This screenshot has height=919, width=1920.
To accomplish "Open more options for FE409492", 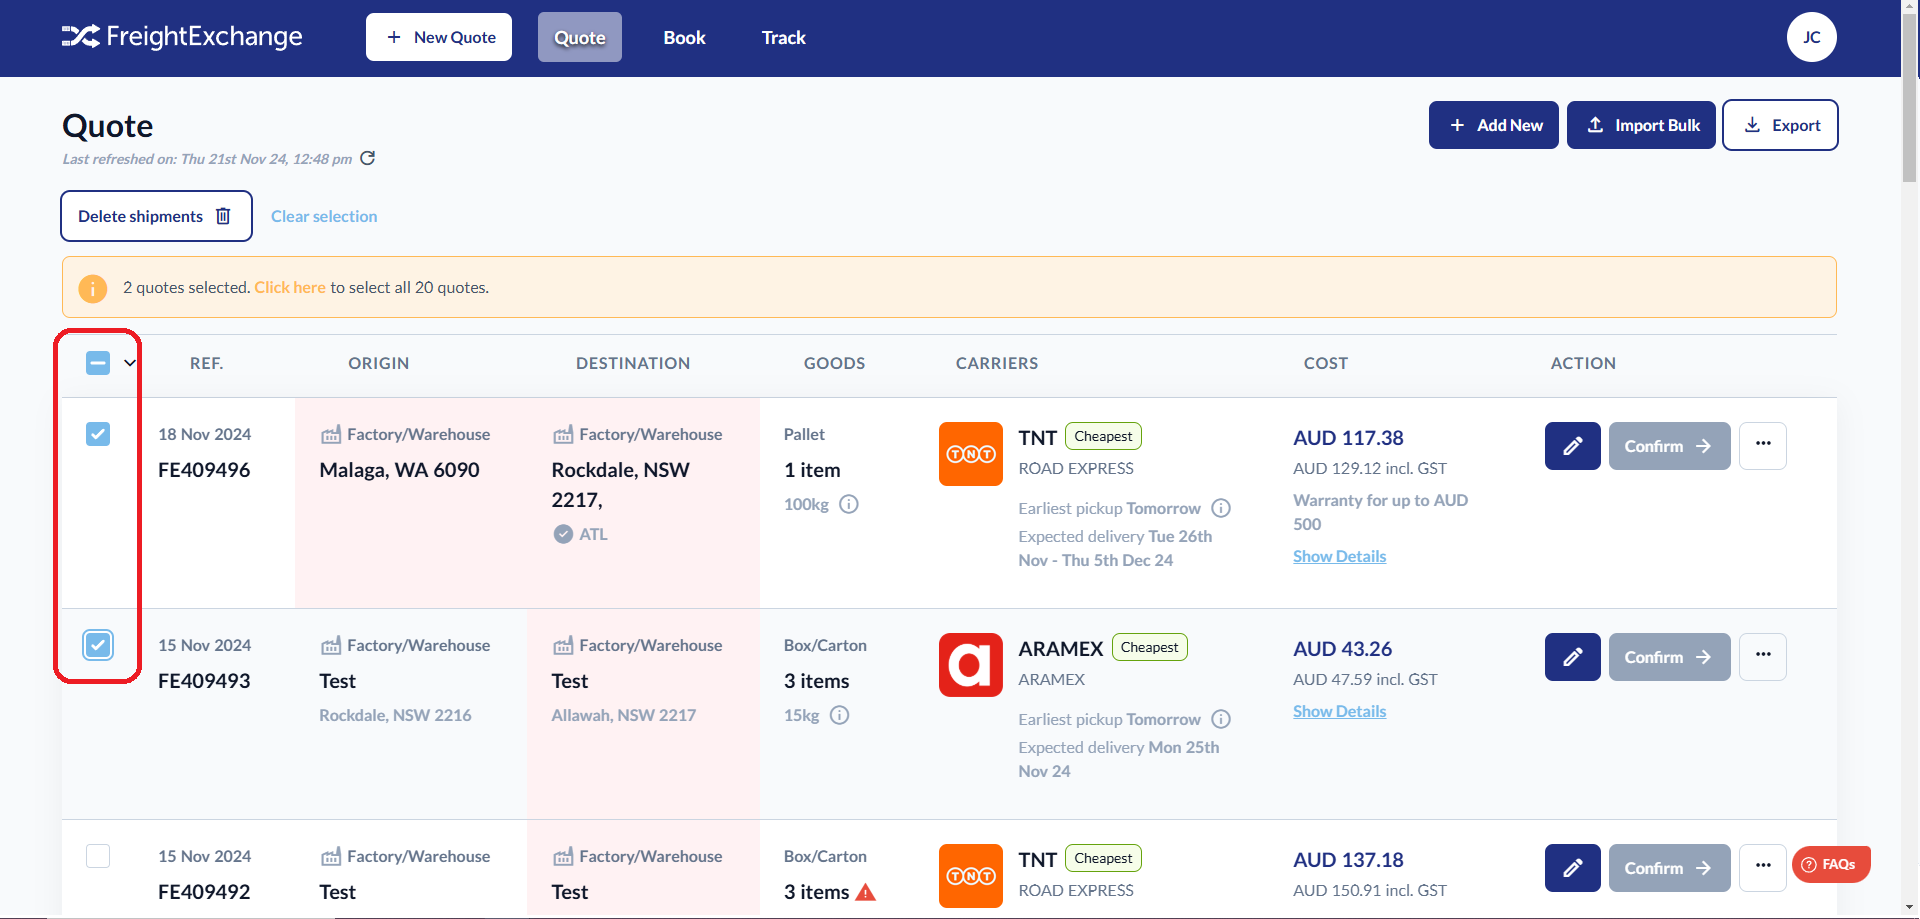I will click(x=1763, y=868).
